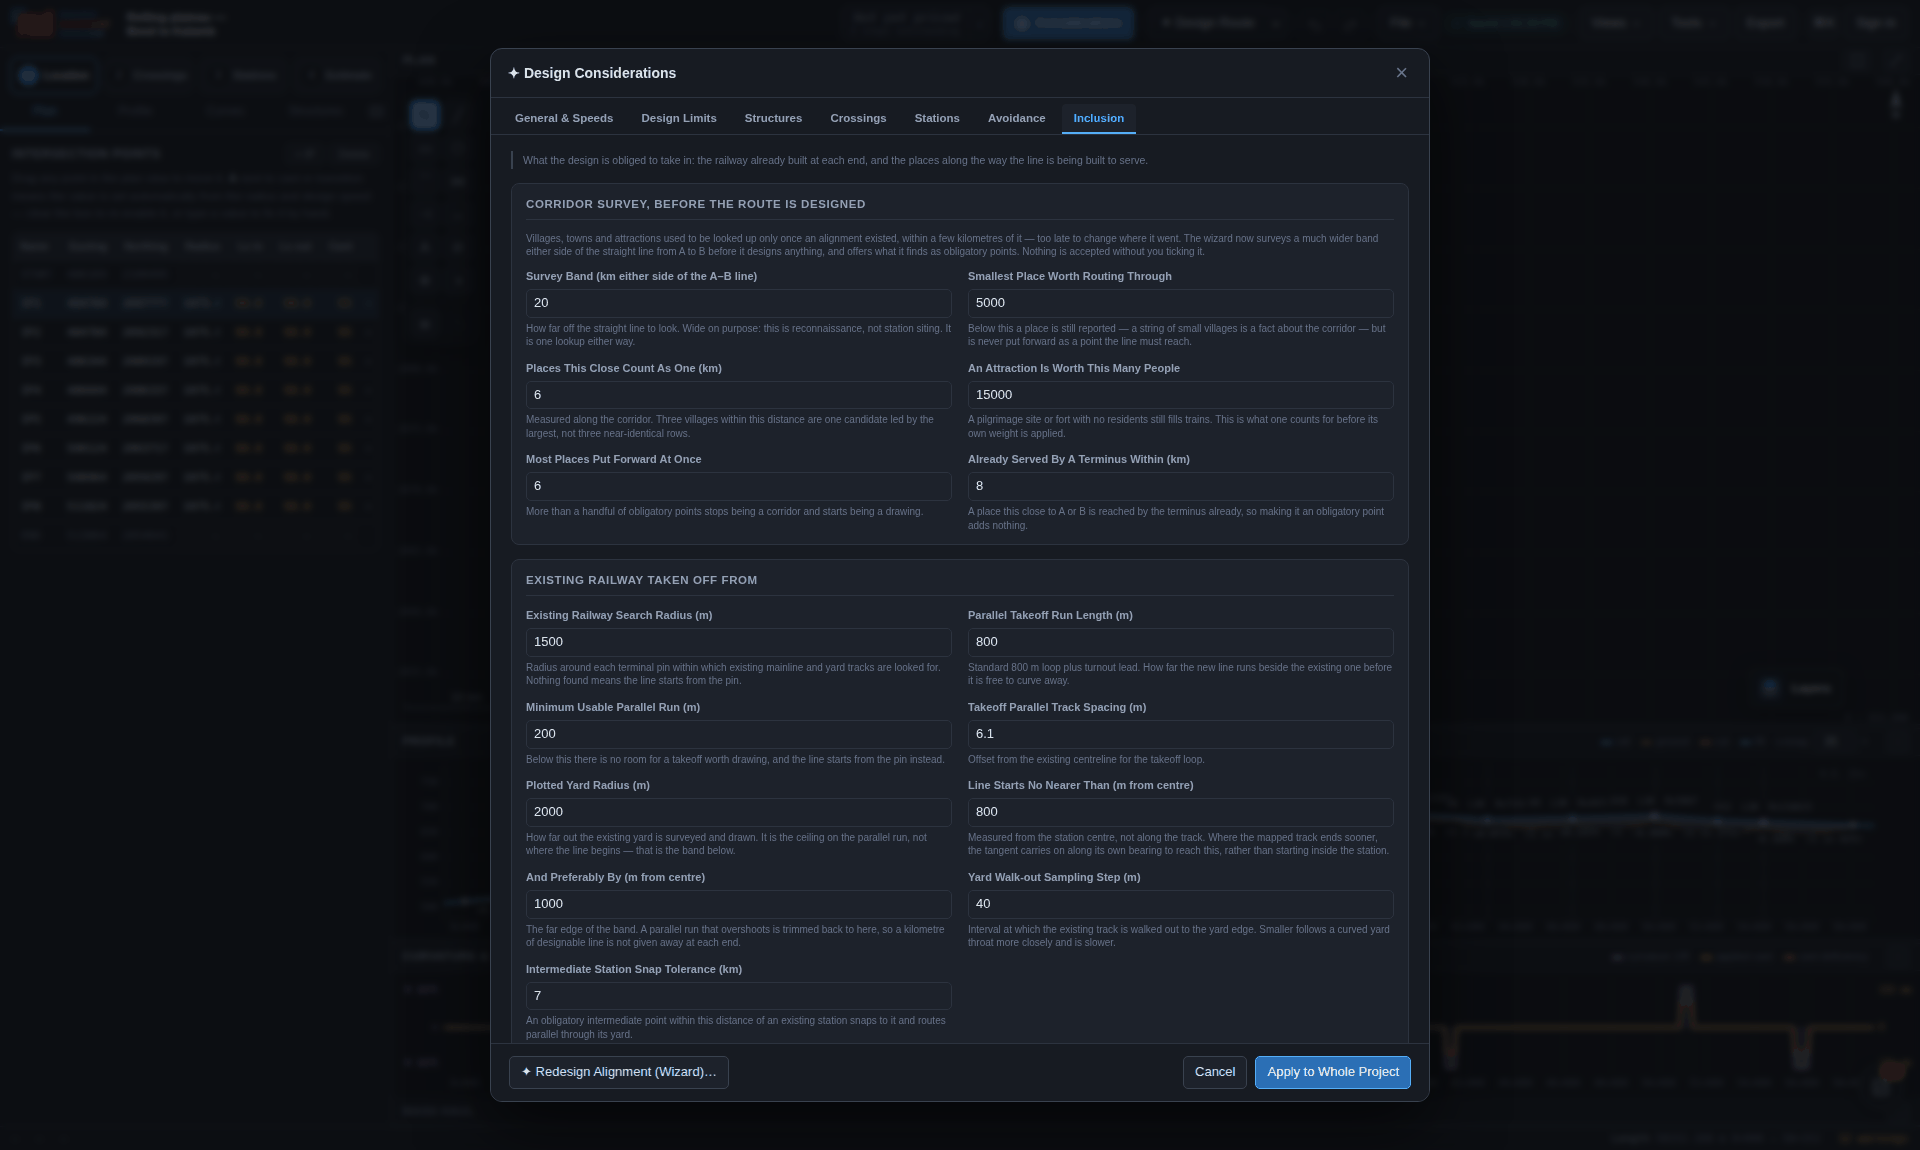1920x1150 pixels.
Task: Close the Design Considerations dialog
Action: [x=1401, y=73]
